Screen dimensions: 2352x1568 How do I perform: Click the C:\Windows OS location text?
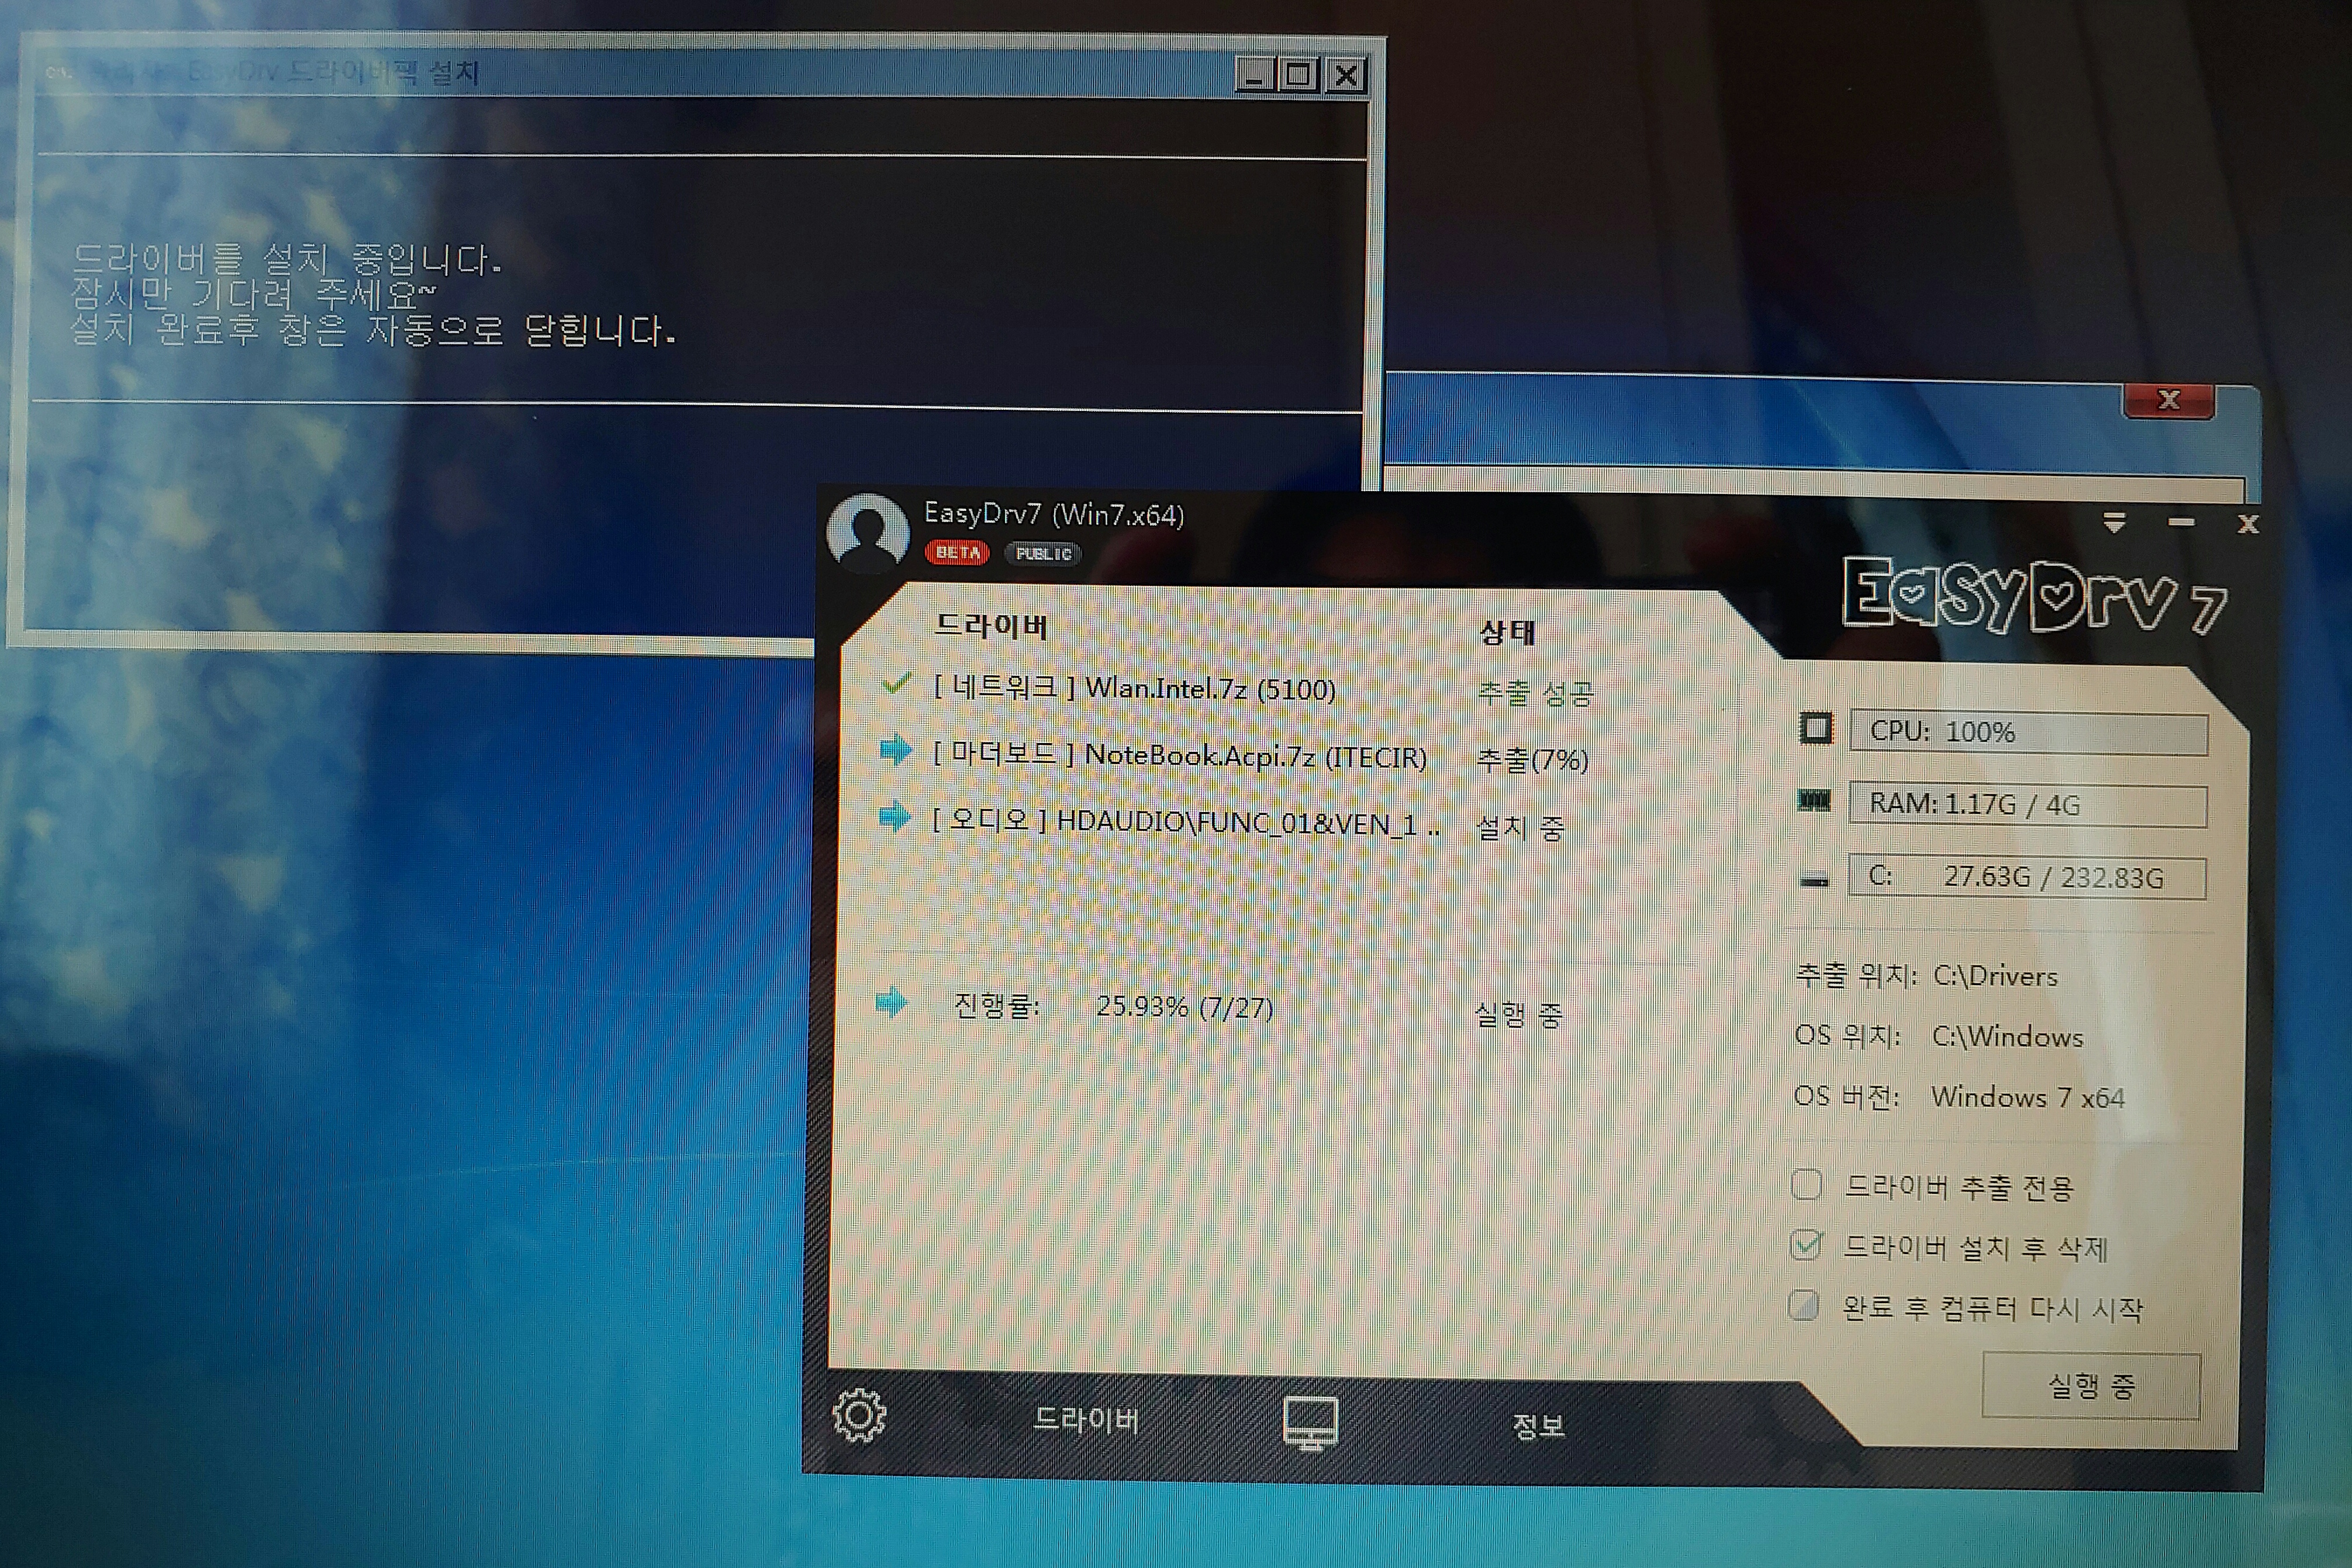(x=2007, y=1036)
